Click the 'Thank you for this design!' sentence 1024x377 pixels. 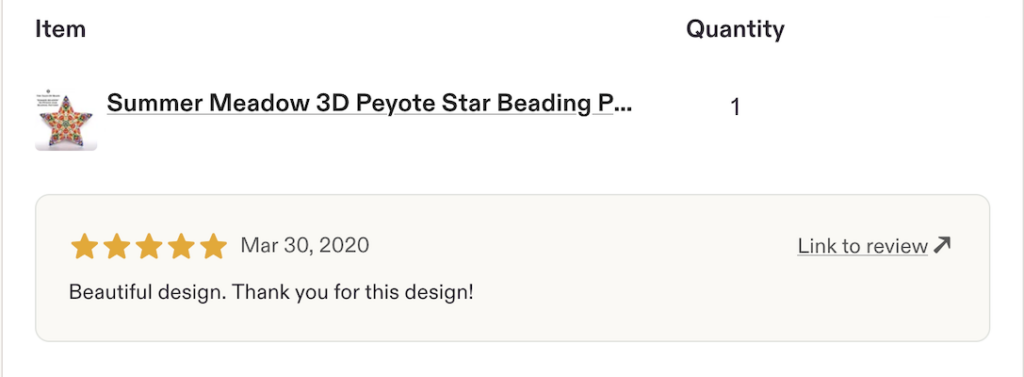pos(353,291)
